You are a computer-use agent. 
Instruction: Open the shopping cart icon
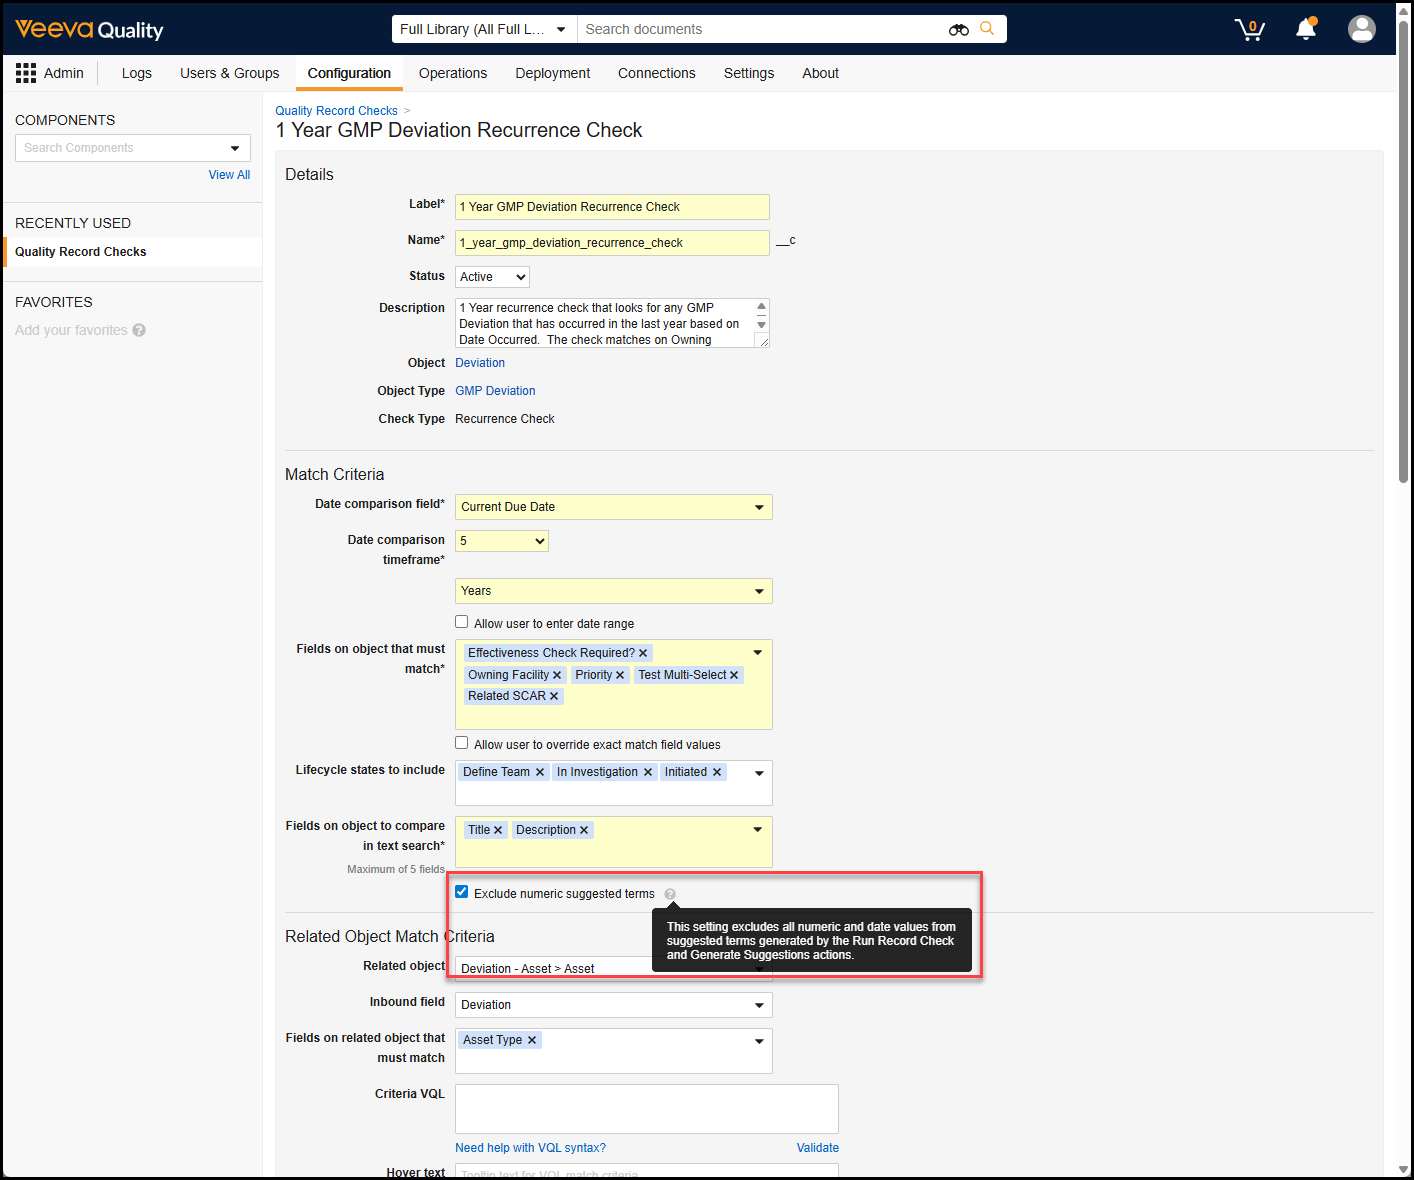1249,29
